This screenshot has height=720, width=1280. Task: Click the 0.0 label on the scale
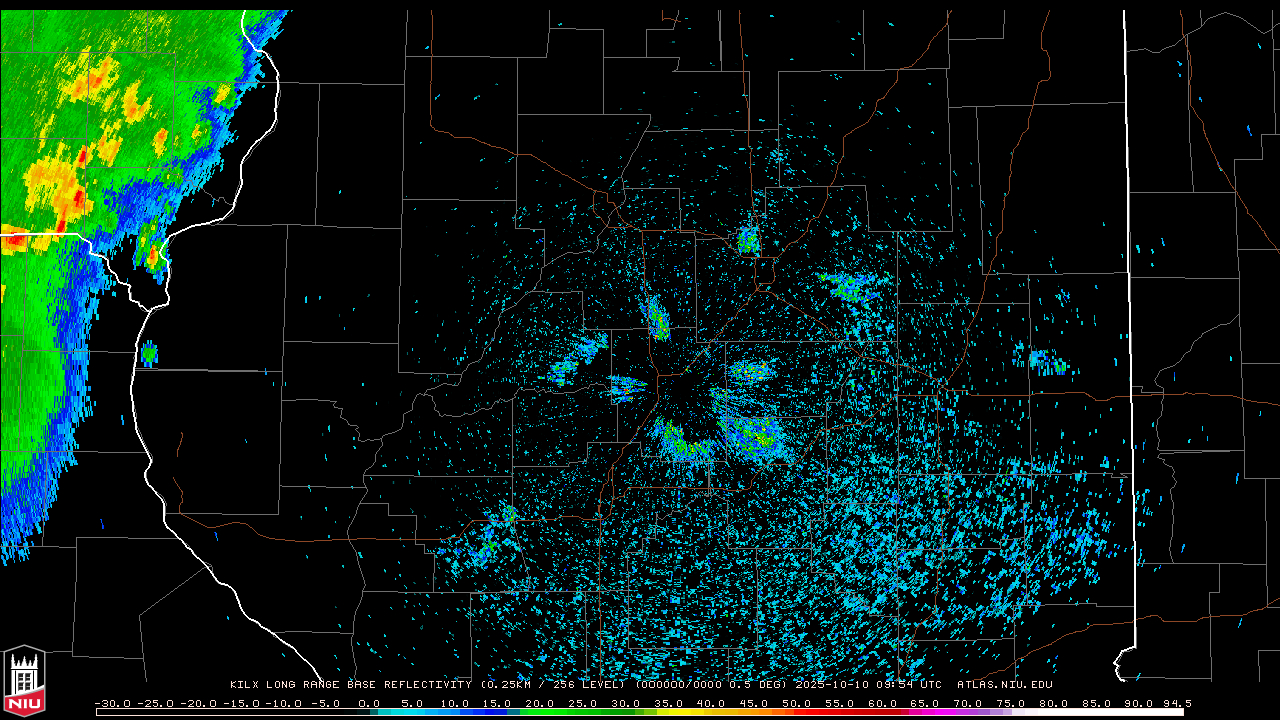coord(368,703)
